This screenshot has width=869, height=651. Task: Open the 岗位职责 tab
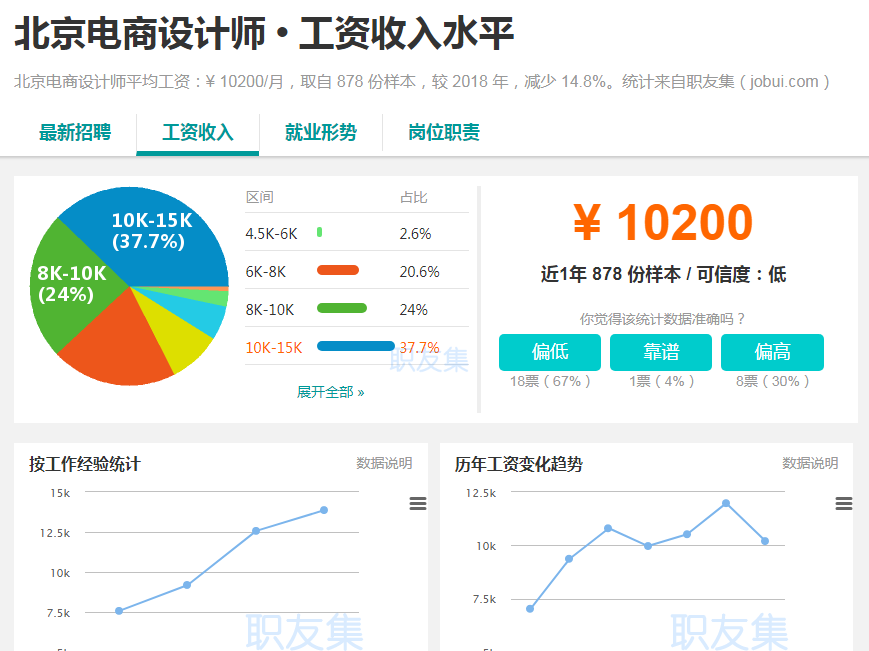click(444, 132)
